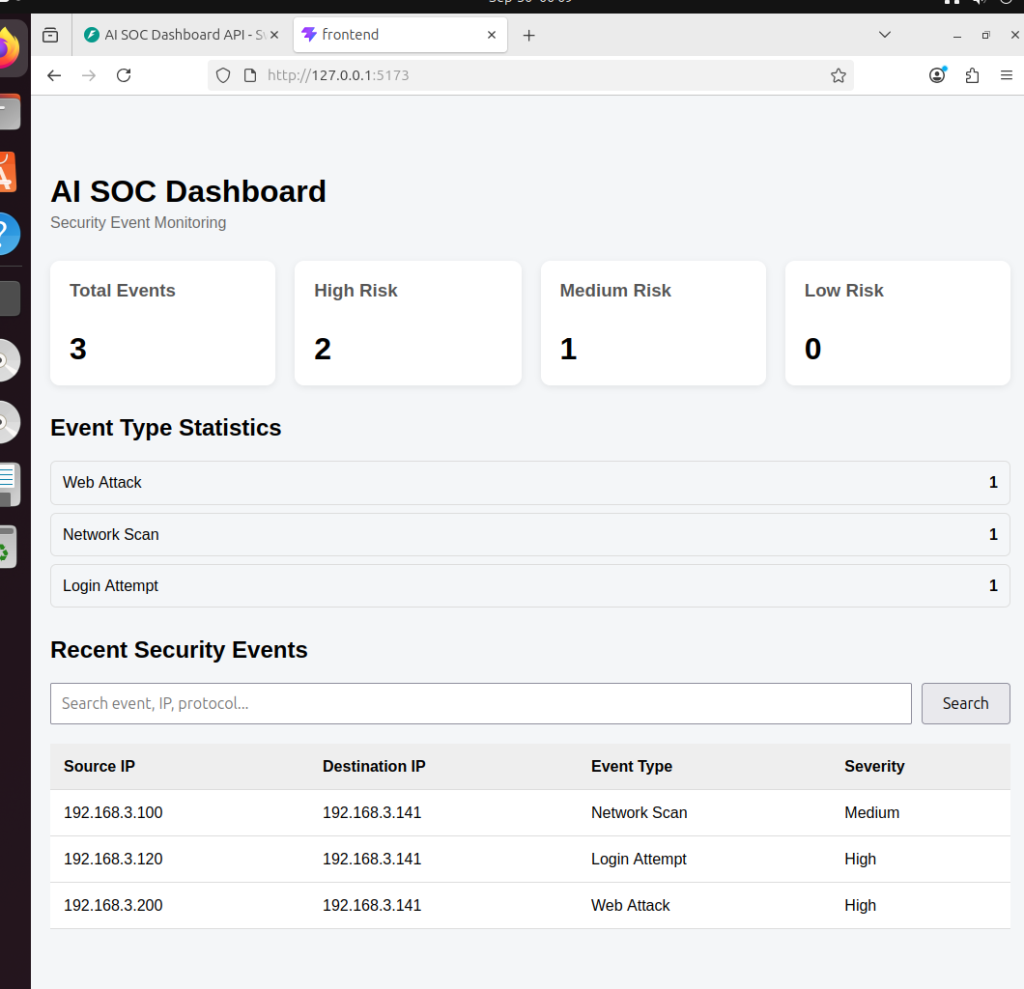Open the Firefox View icon left of tabs
Image resolution: width=1024 pixels, height=989 pixels.
click(x=50, y=35)
